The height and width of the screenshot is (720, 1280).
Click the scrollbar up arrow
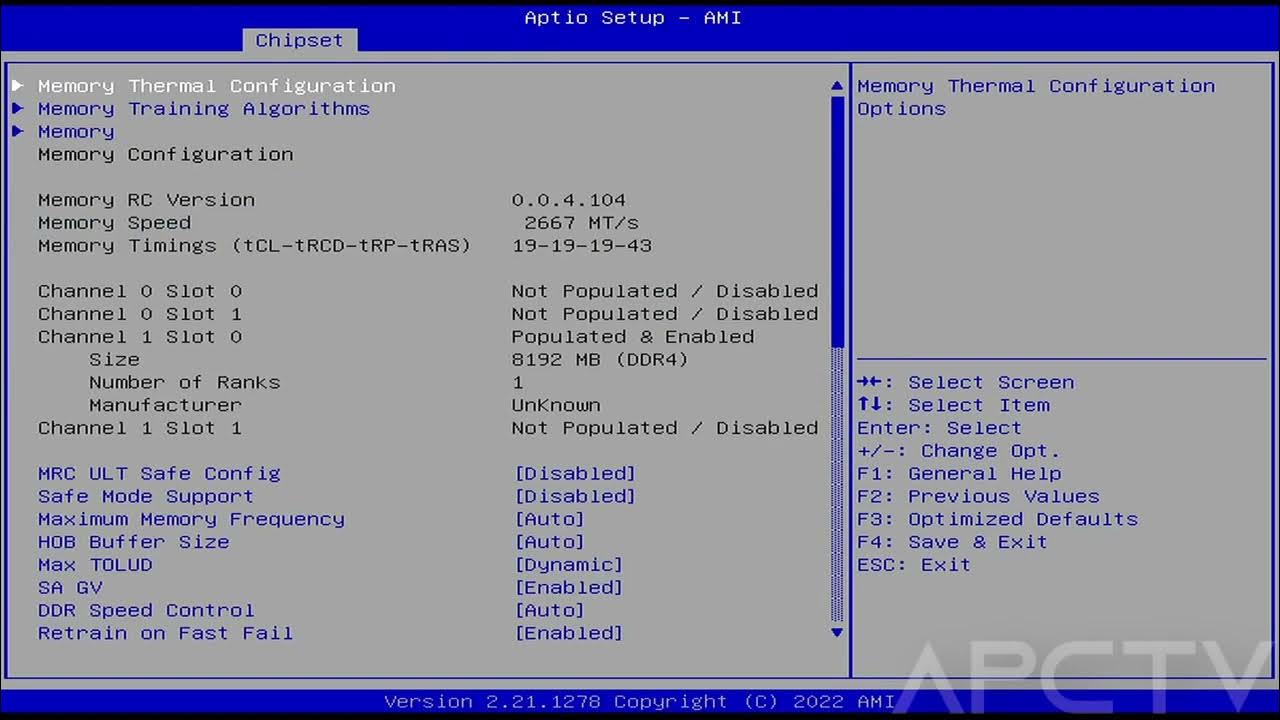(837, 86)
